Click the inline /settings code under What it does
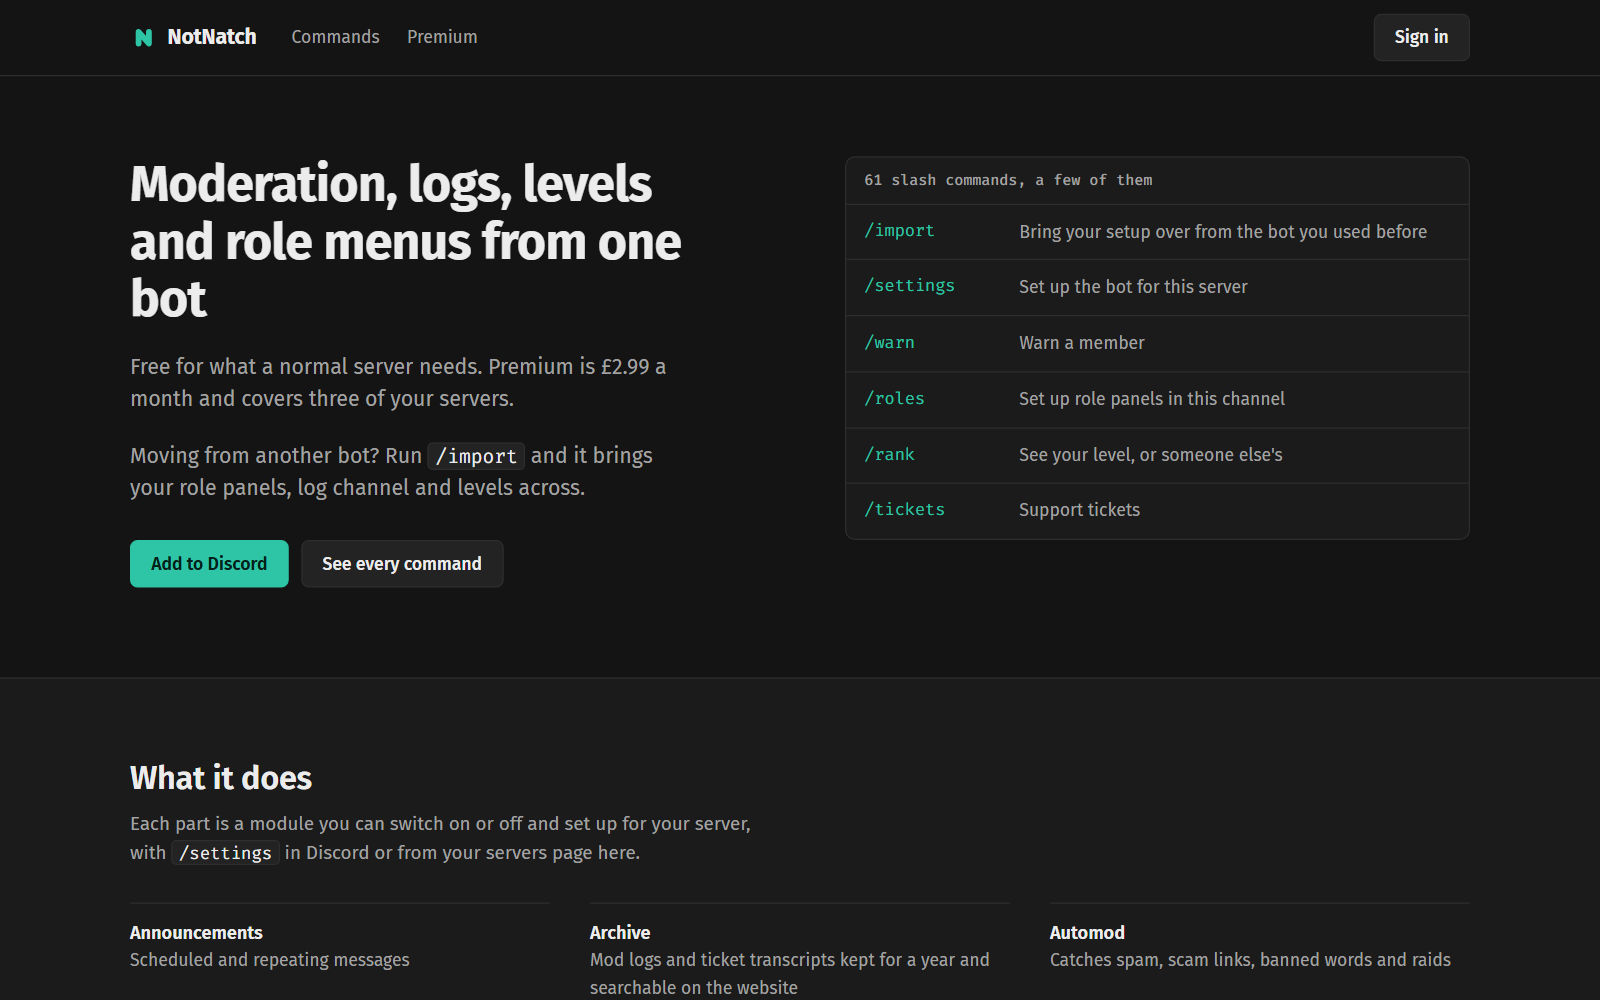 225,853
